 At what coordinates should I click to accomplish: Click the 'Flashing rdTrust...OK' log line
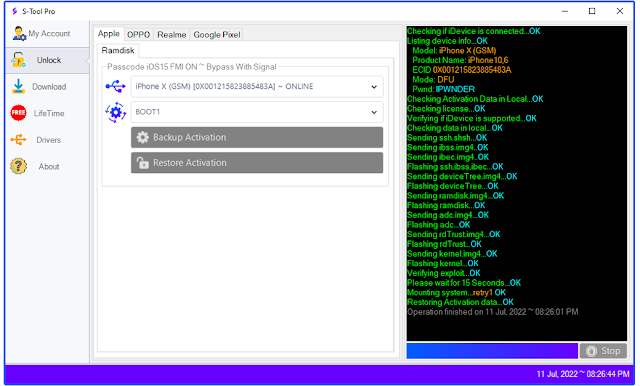(x=444, y=244)
